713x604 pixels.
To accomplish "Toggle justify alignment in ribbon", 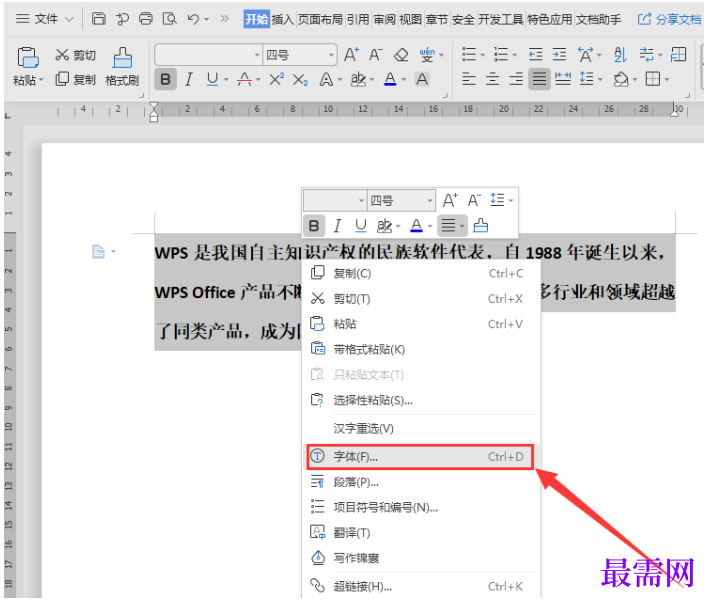I will click(x=539, y=80).
